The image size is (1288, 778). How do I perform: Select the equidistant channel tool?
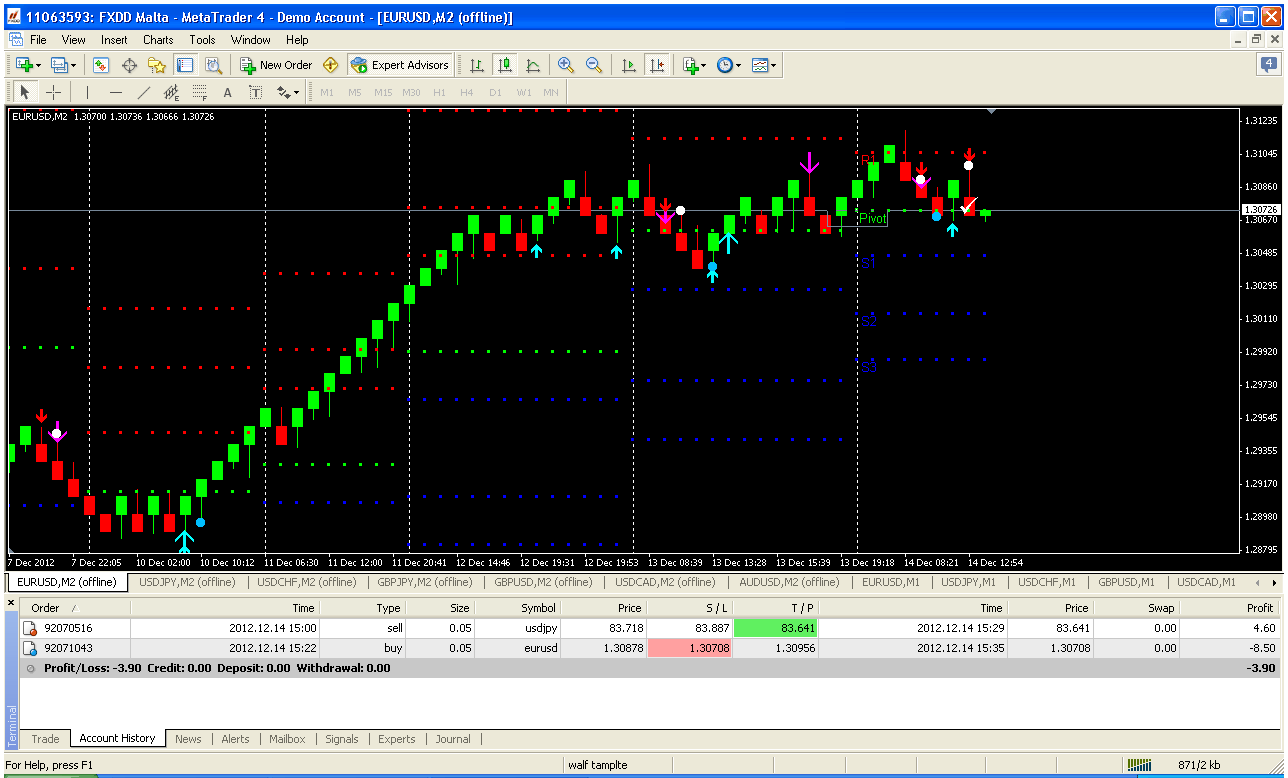click(172, 92)
